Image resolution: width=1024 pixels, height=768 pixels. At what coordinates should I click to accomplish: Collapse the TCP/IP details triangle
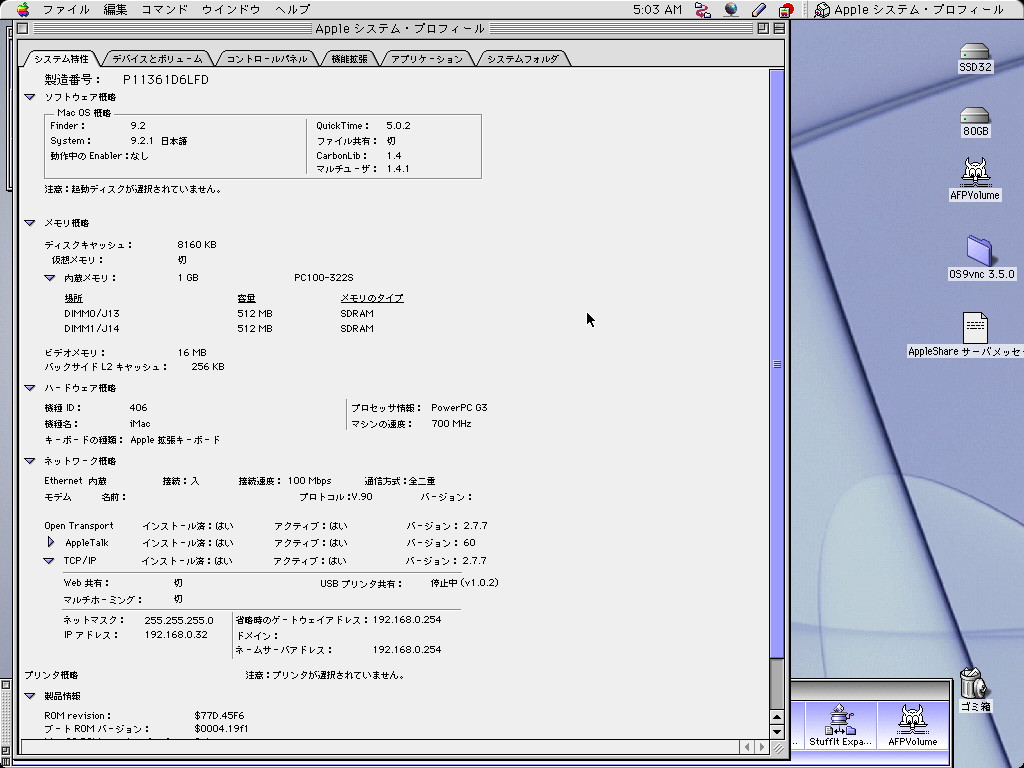(x=48, y=560)
